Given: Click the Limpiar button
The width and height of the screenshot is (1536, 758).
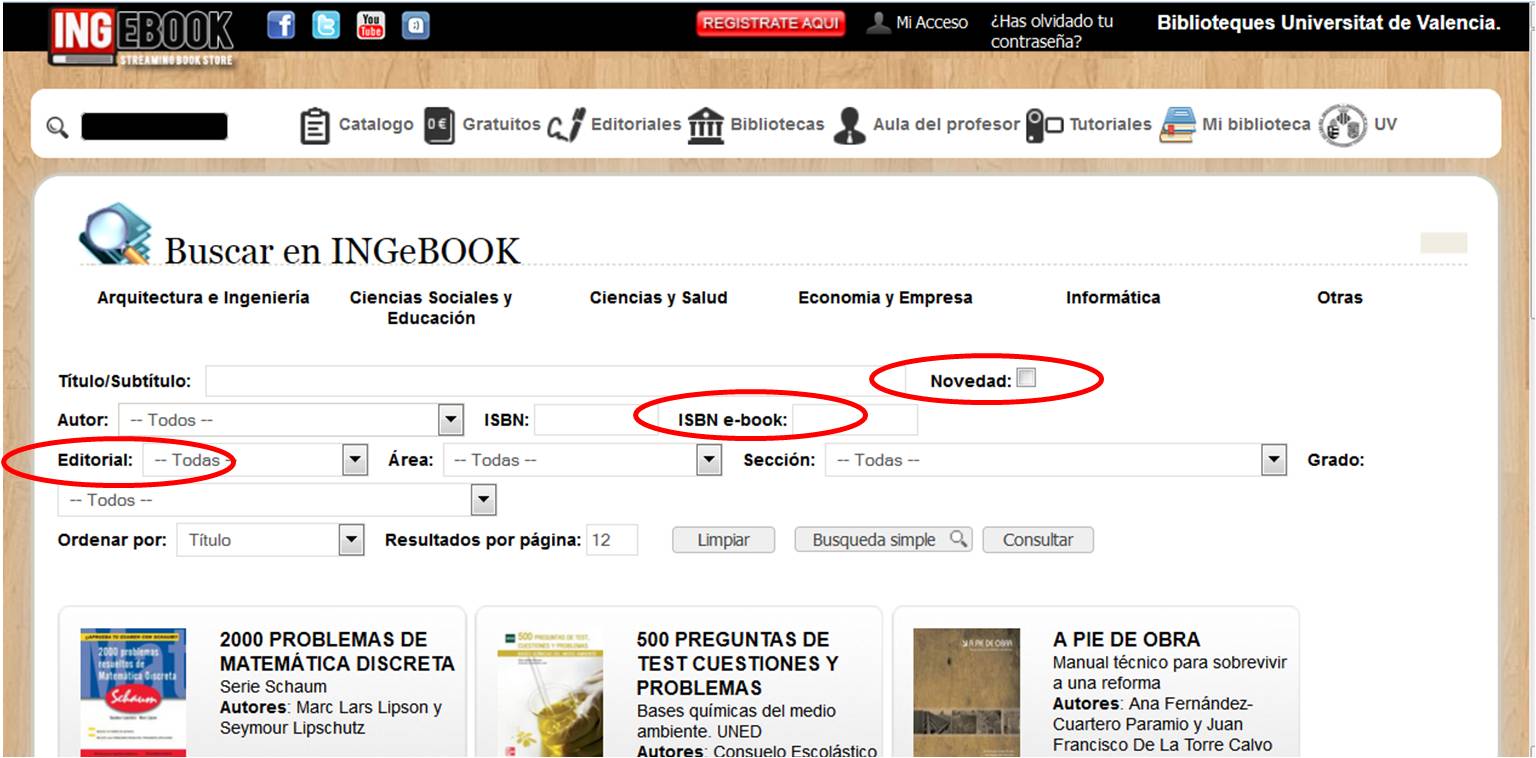Looking at the screenshot, I should coord(723,540).
